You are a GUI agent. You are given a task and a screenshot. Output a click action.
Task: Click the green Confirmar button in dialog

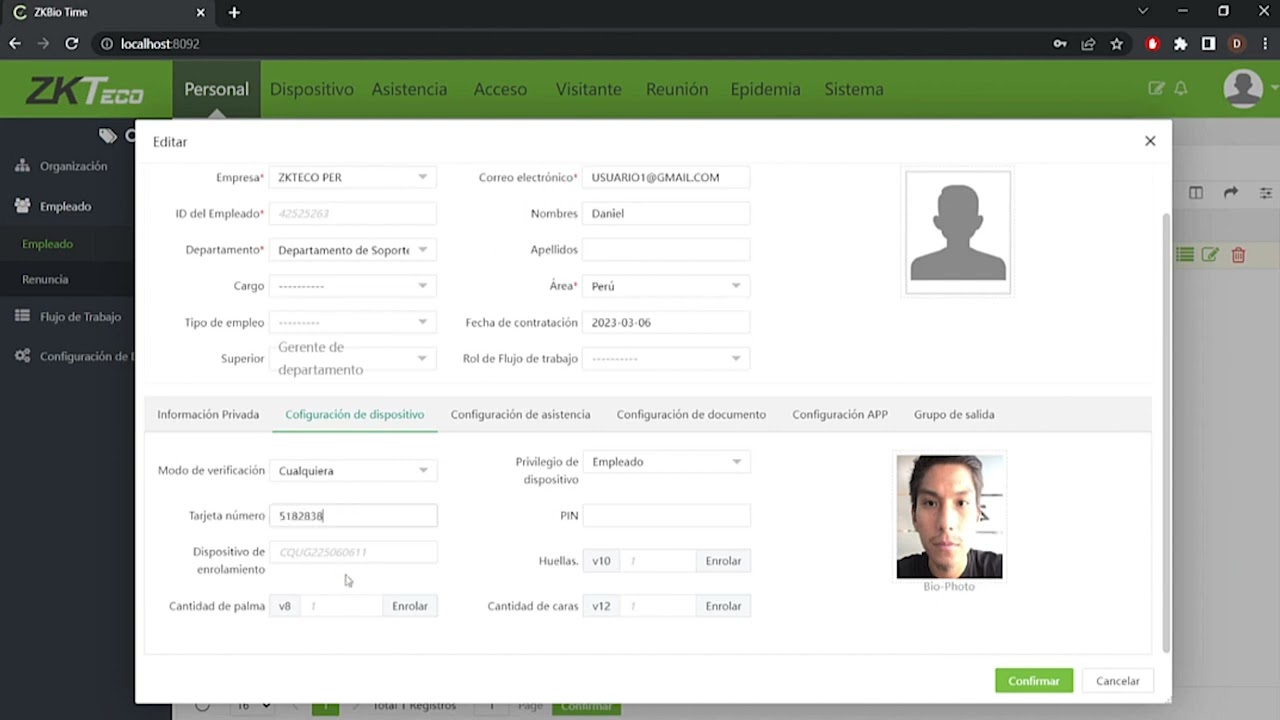point(1034,681)
